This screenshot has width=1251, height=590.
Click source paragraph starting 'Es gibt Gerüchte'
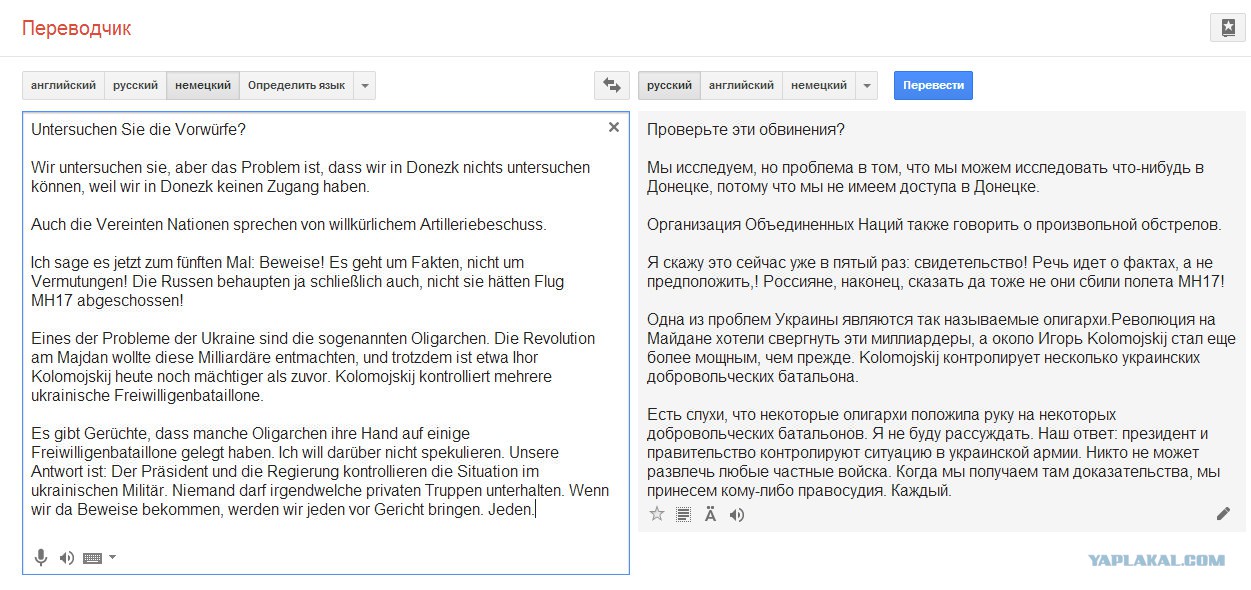tap(320, 471)
